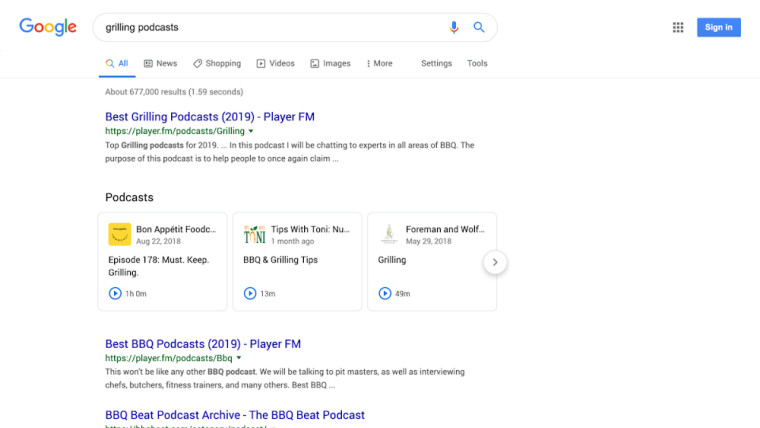The image size is (760, 428).
Task: Select the All tab
Action: [117, 63]
